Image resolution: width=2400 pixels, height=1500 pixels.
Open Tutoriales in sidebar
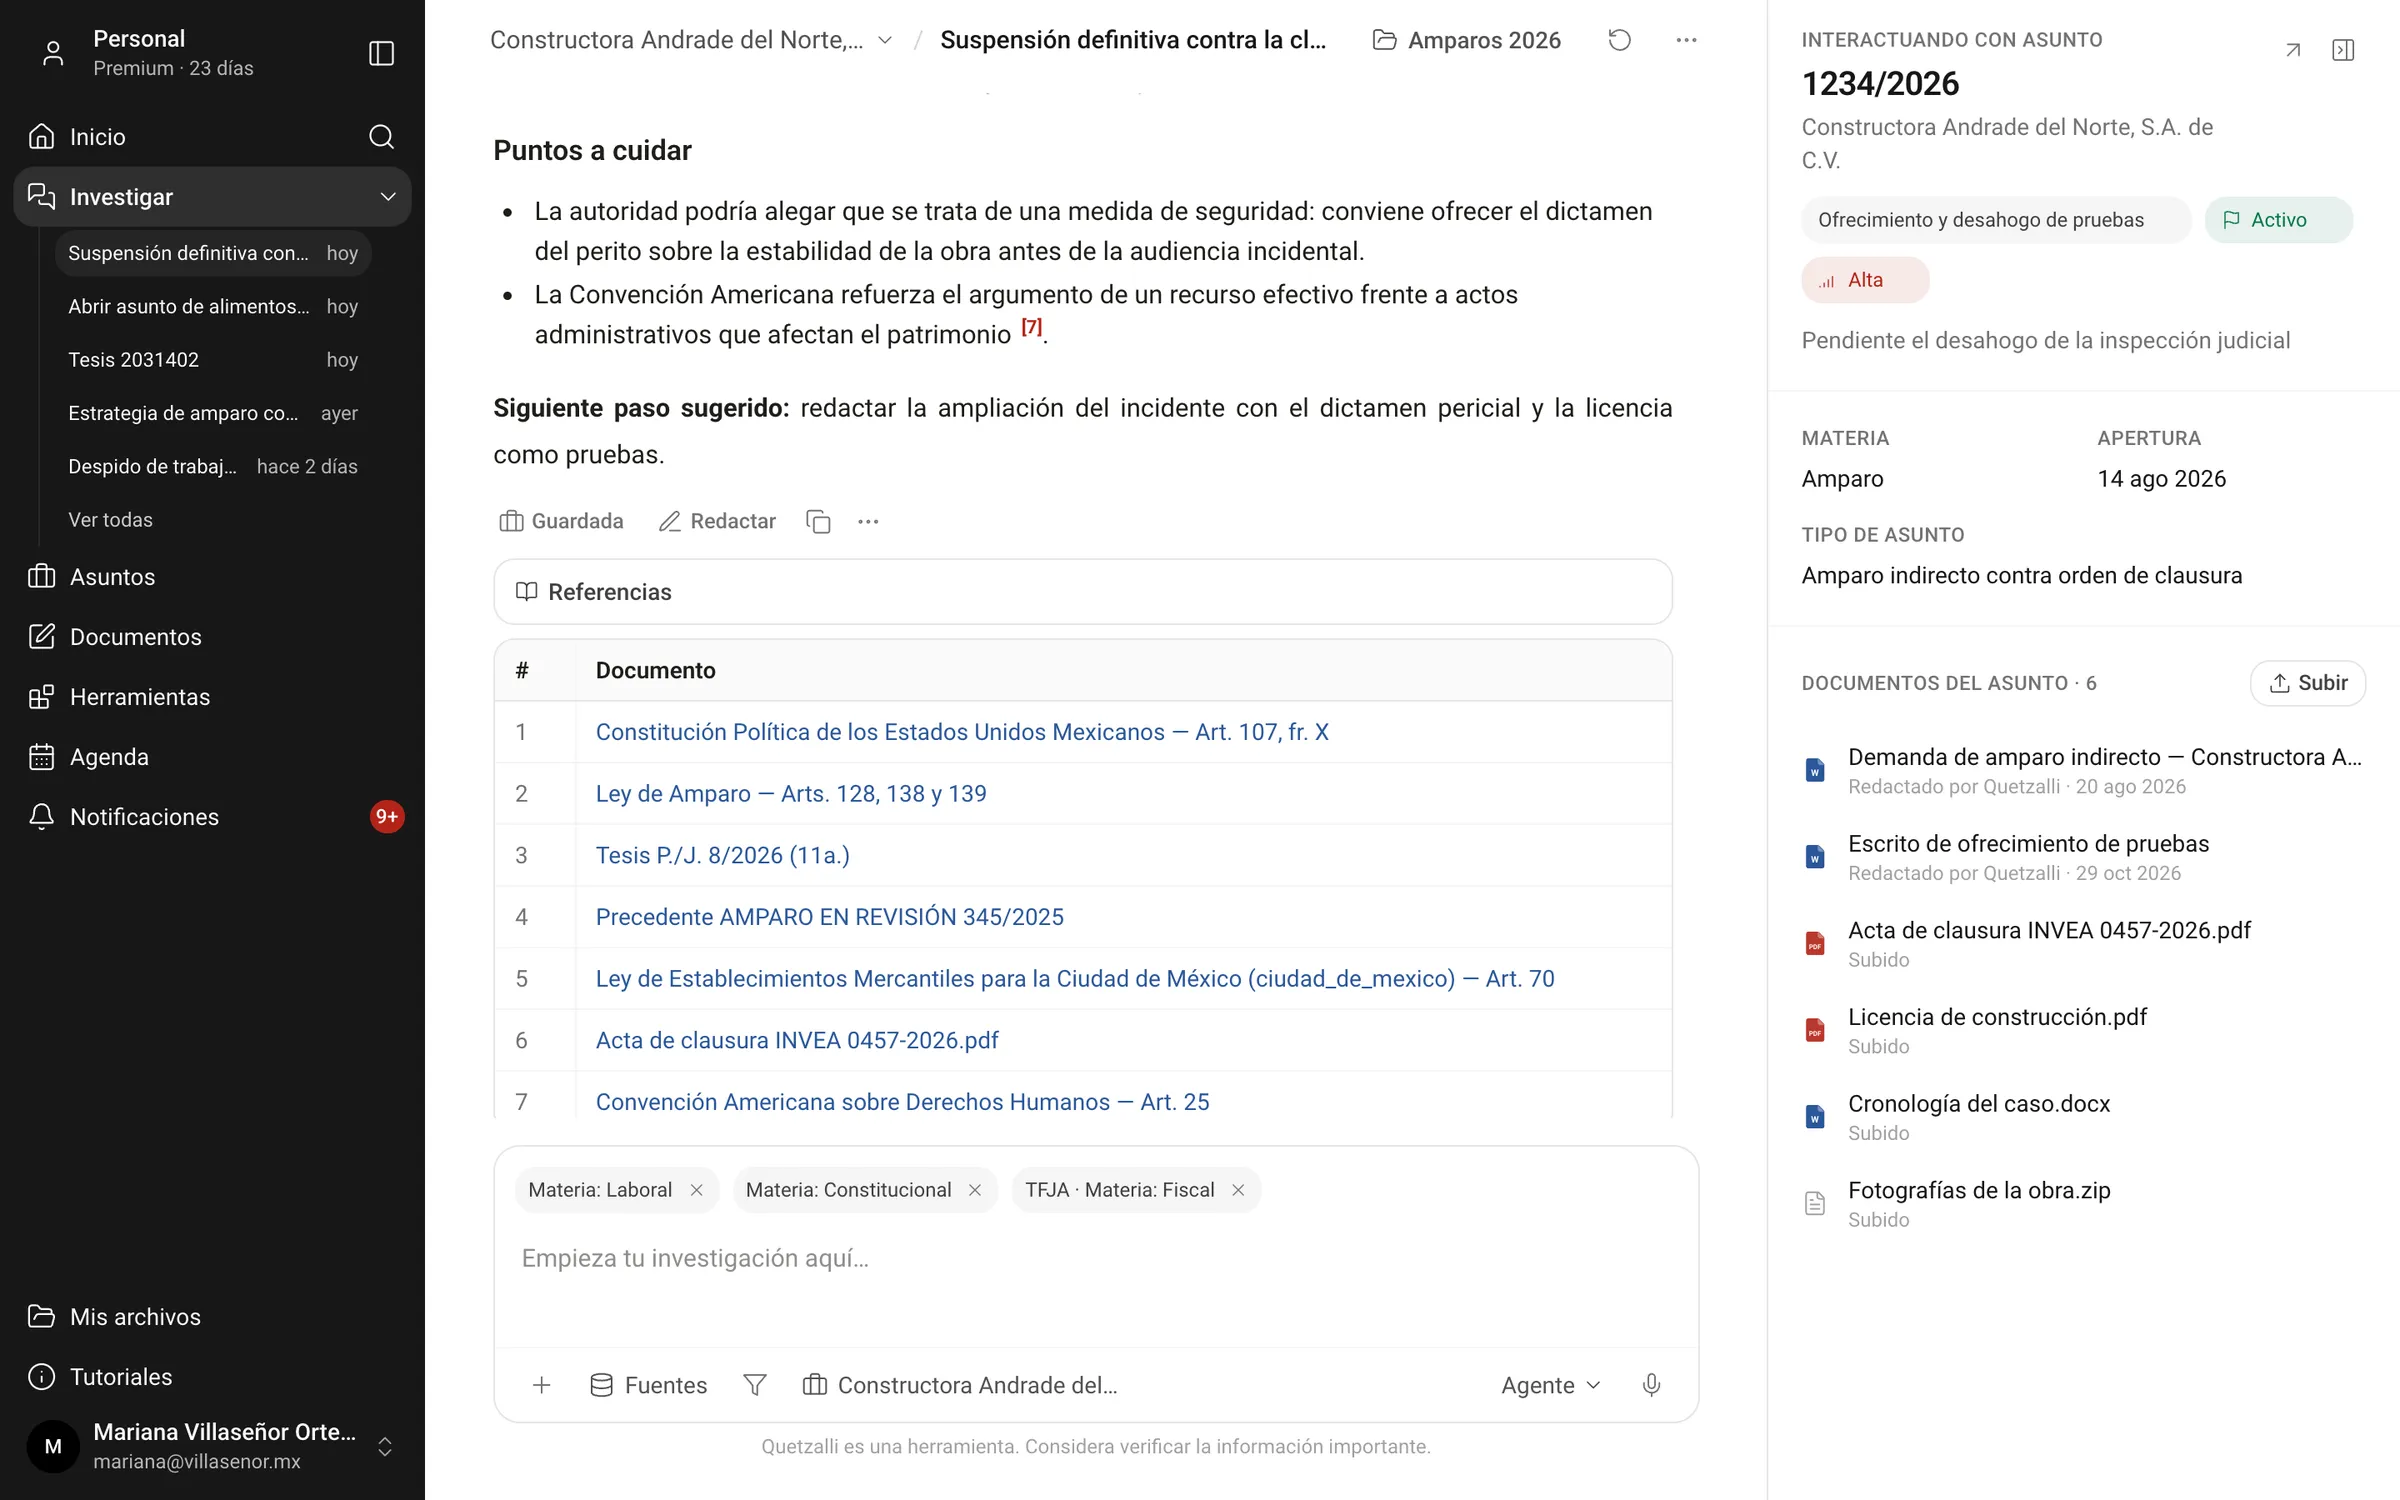click(212, 1377)
